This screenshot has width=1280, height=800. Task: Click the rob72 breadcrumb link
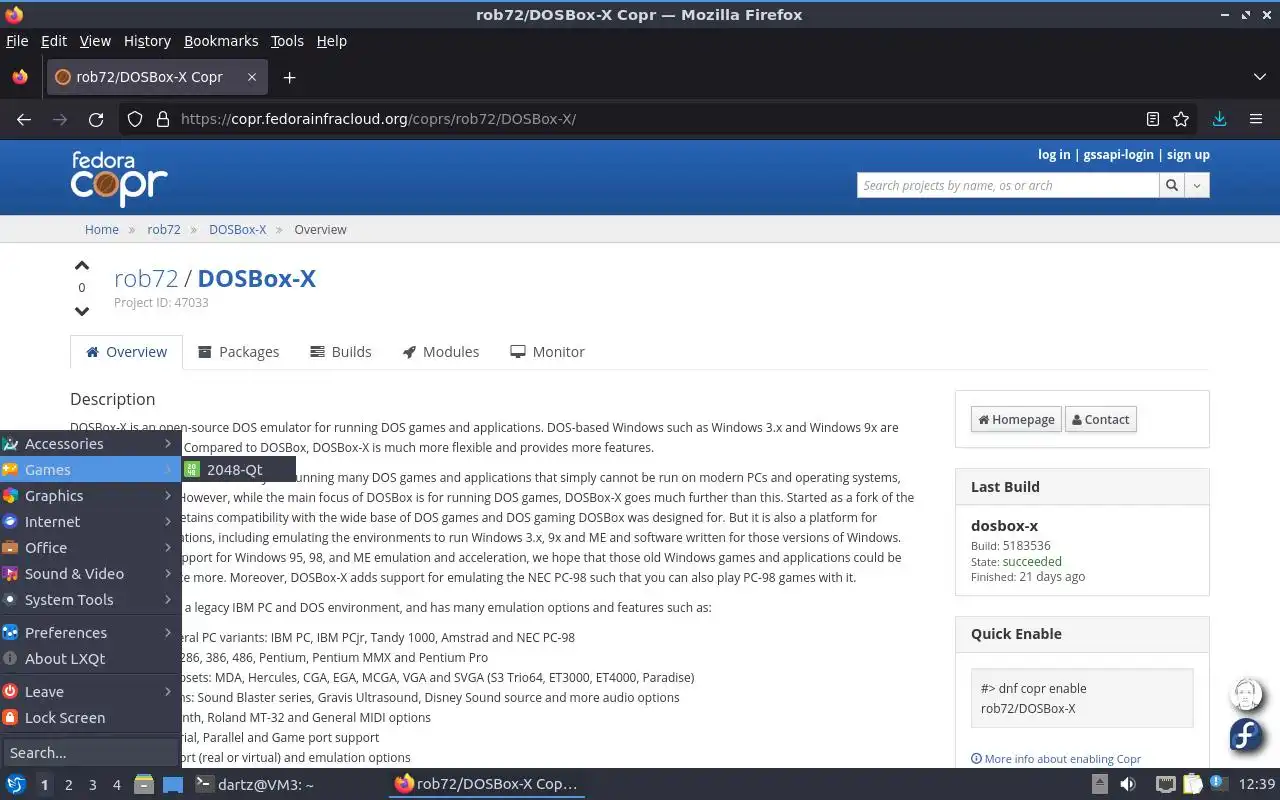point(164,229)
